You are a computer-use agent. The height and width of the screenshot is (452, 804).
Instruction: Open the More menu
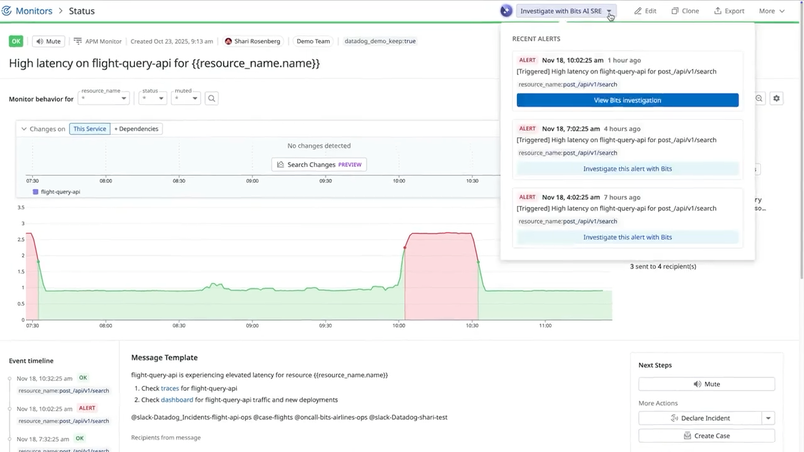click(772, 11)
